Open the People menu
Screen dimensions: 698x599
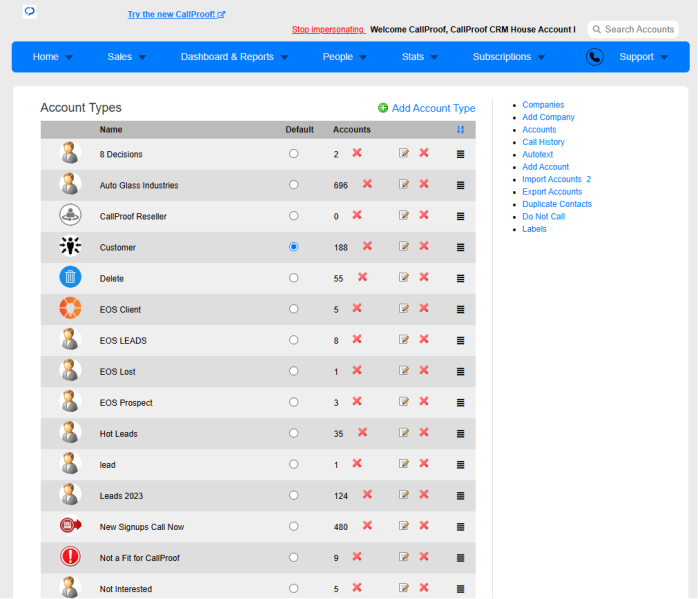338,57
